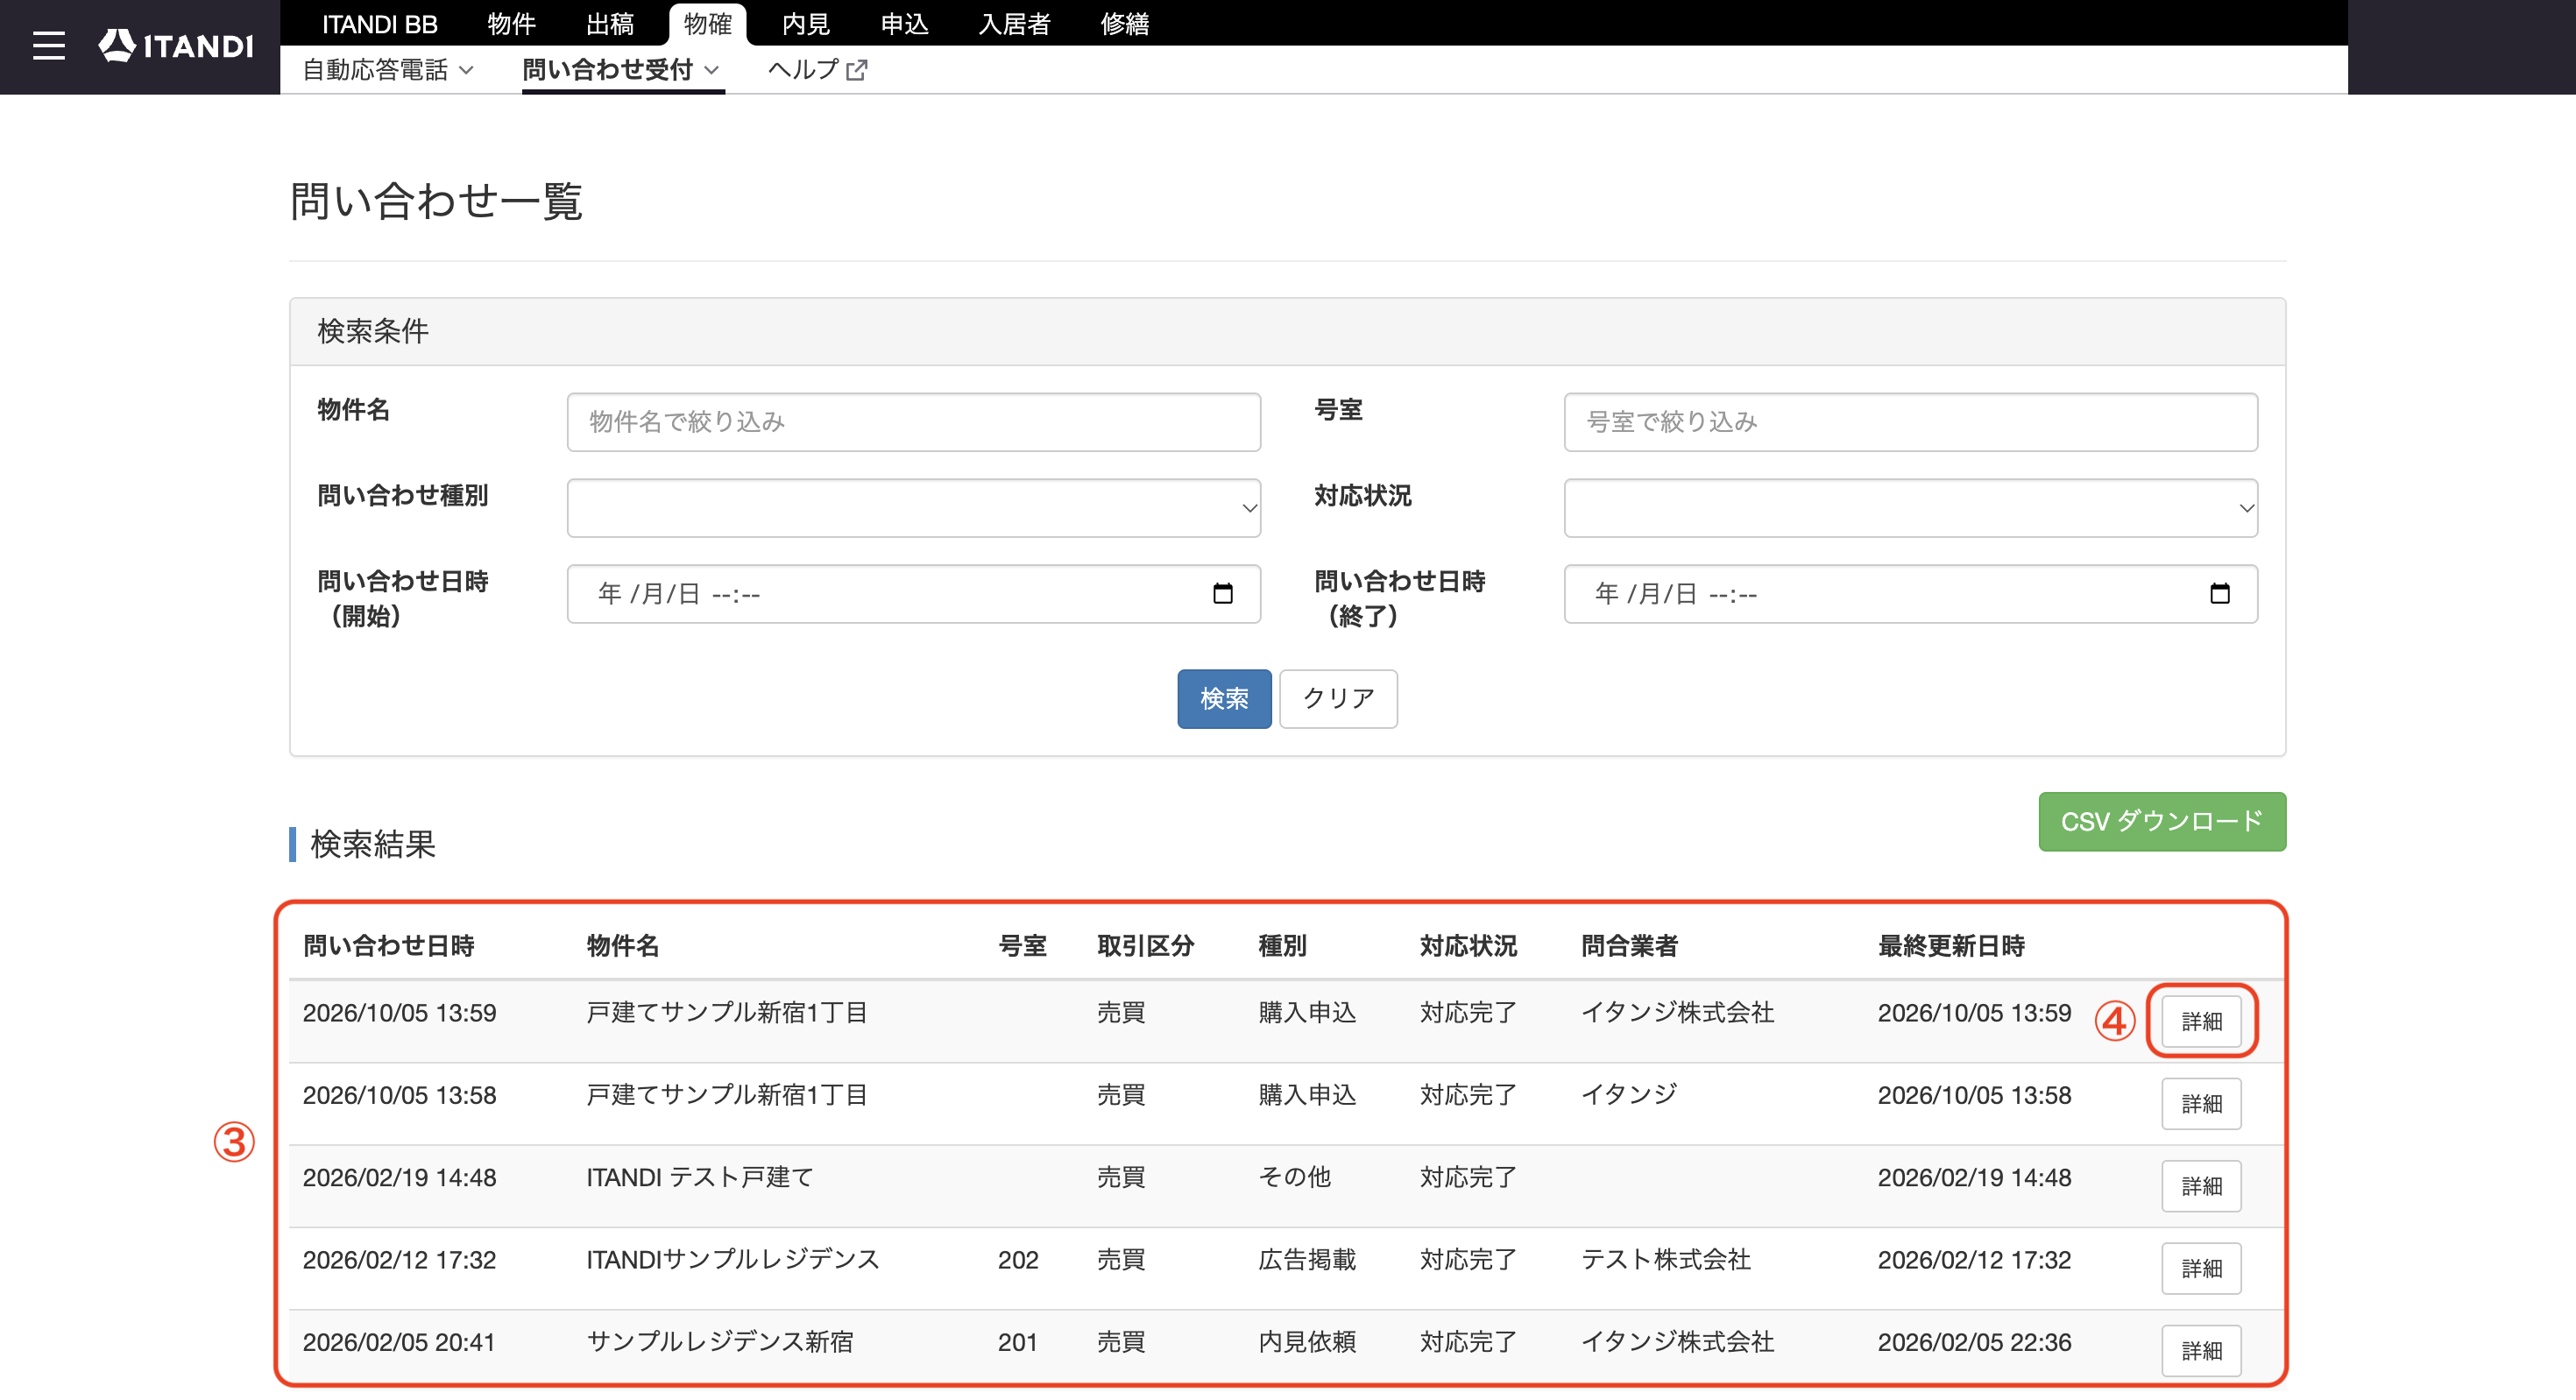
Task: Switch to the 内見 tab
Action: (806, 24)
